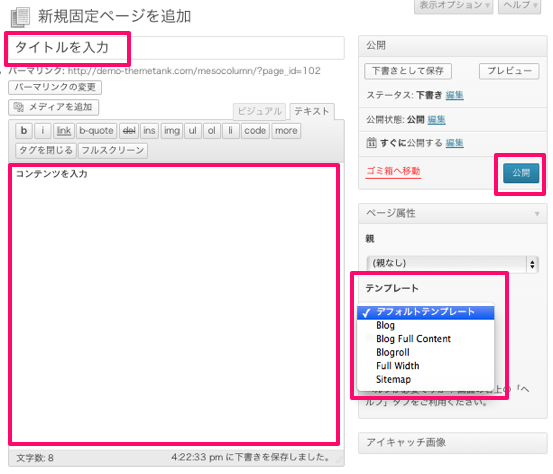Open フルスクリーン editing mode

pyautogui.click(x=113, y=151)
